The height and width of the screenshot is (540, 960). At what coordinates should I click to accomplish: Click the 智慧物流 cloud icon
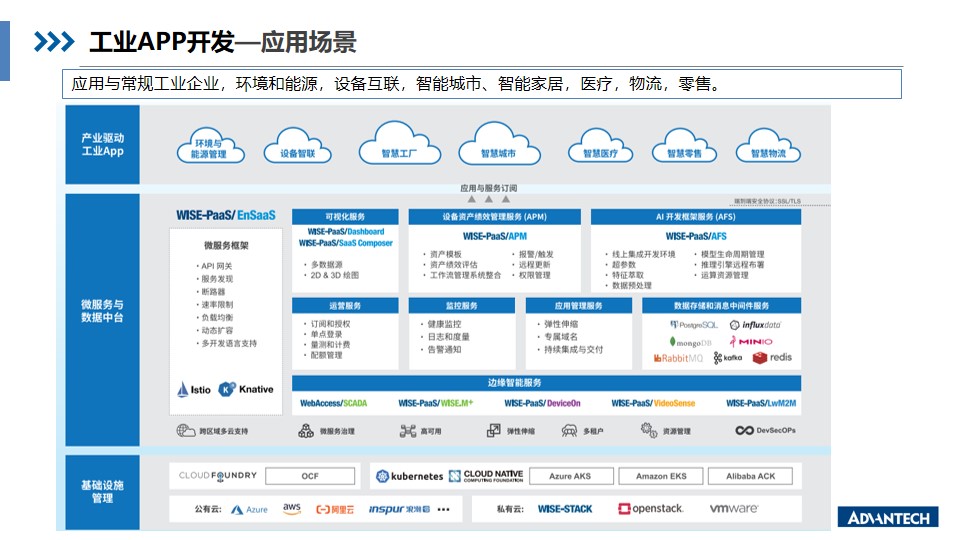768,146
